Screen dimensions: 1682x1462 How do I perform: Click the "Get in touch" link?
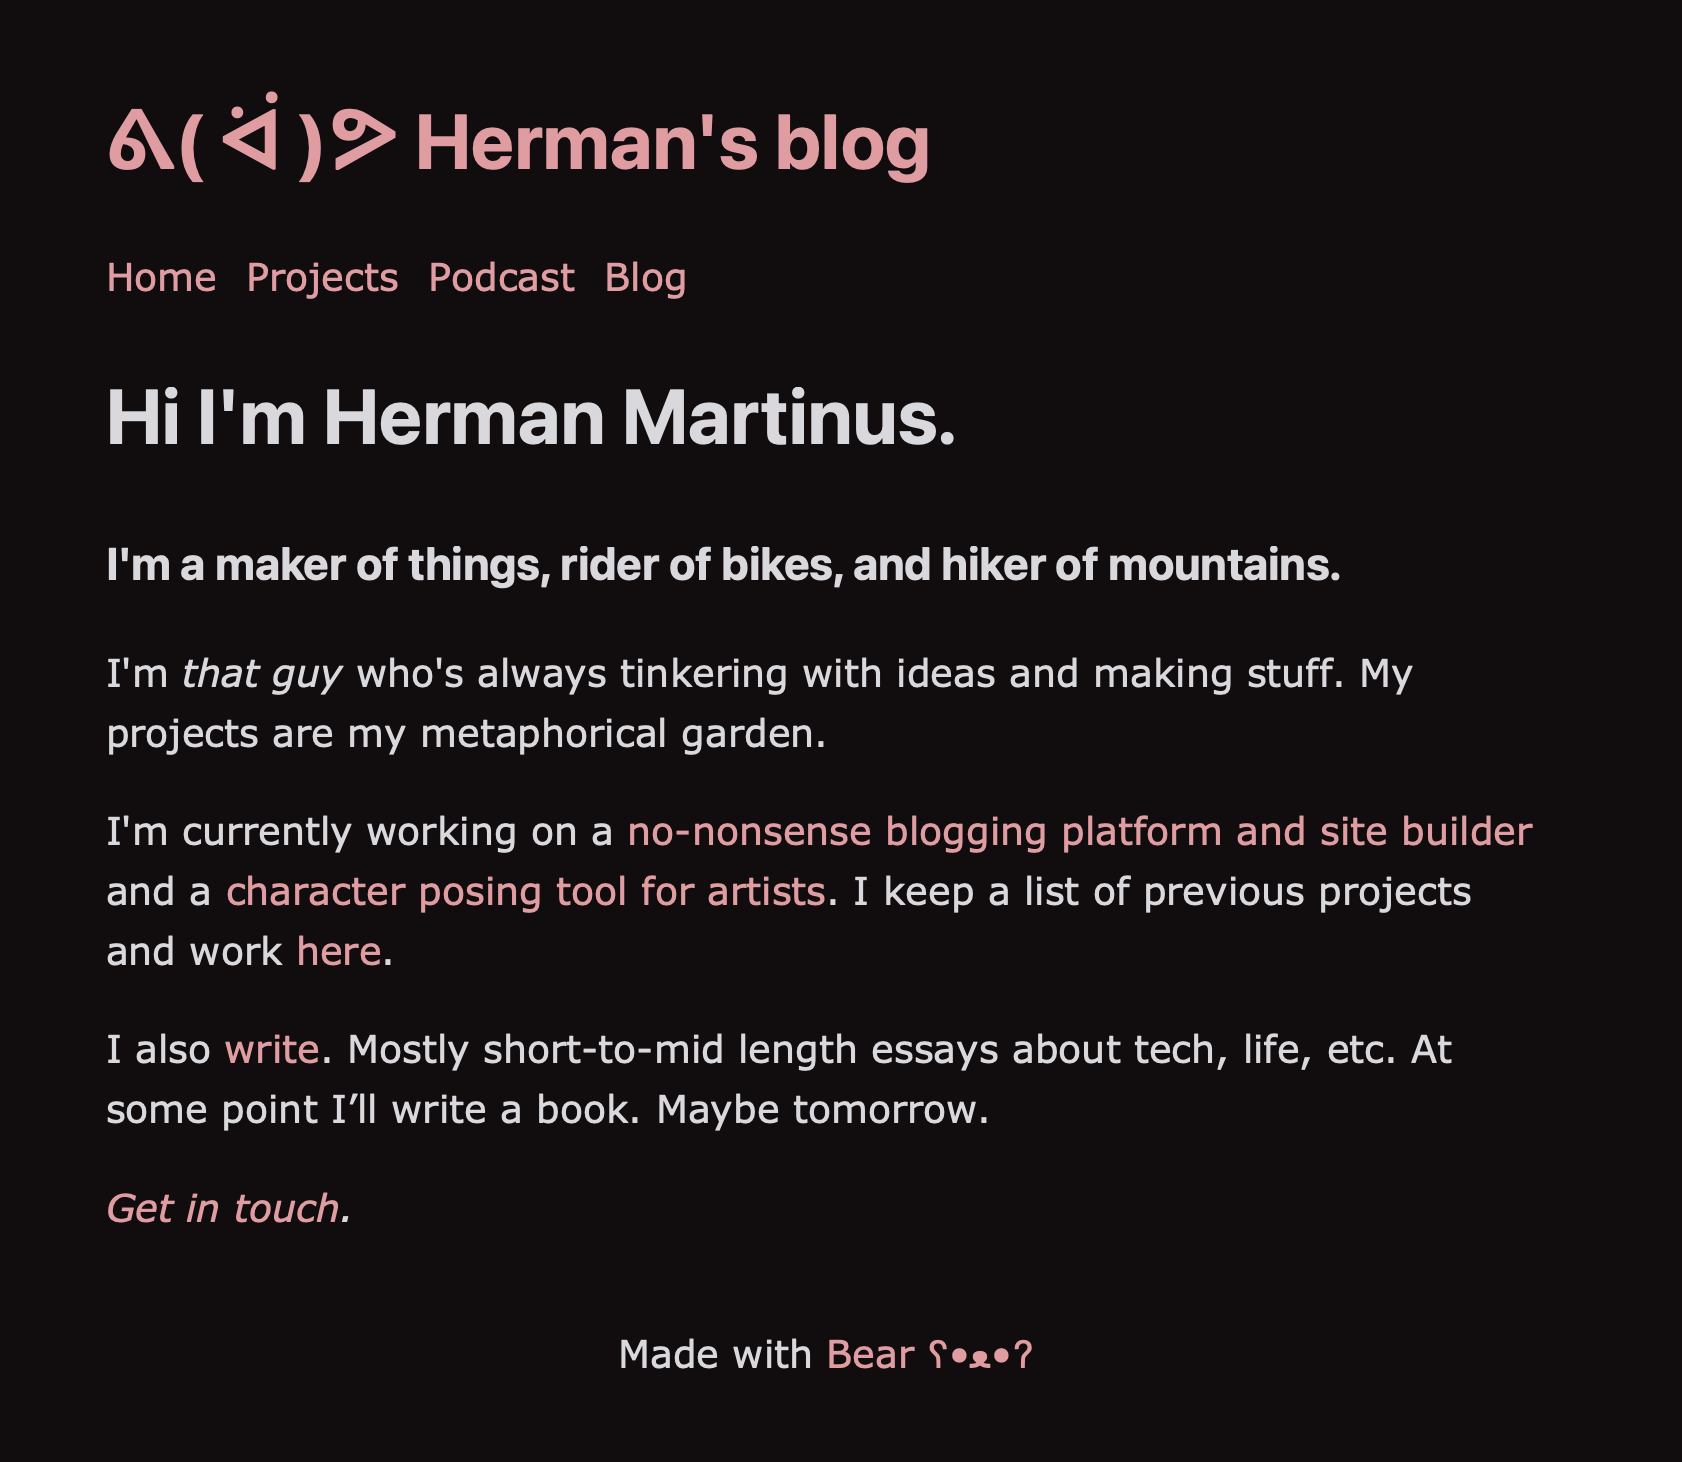point(223,1209)
